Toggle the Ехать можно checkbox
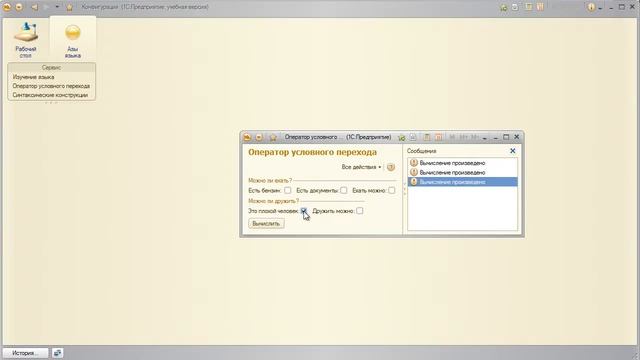This screenshot has height=360, width=640. (x=391, y=190)
